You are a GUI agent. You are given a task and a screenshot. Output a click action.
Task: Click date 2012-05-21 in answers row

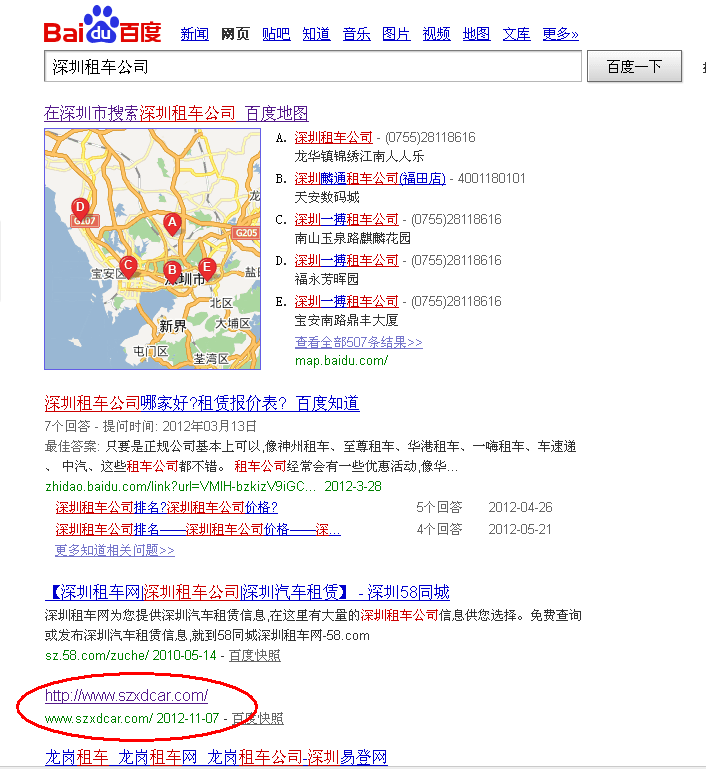520,529
